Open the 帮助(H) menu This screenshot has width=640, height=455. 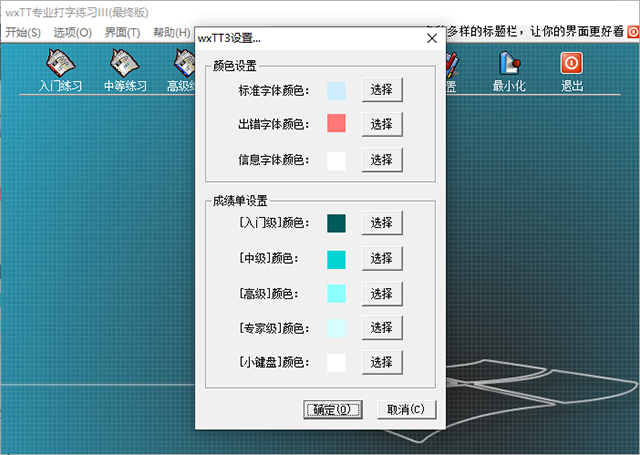tap(171, 32)
